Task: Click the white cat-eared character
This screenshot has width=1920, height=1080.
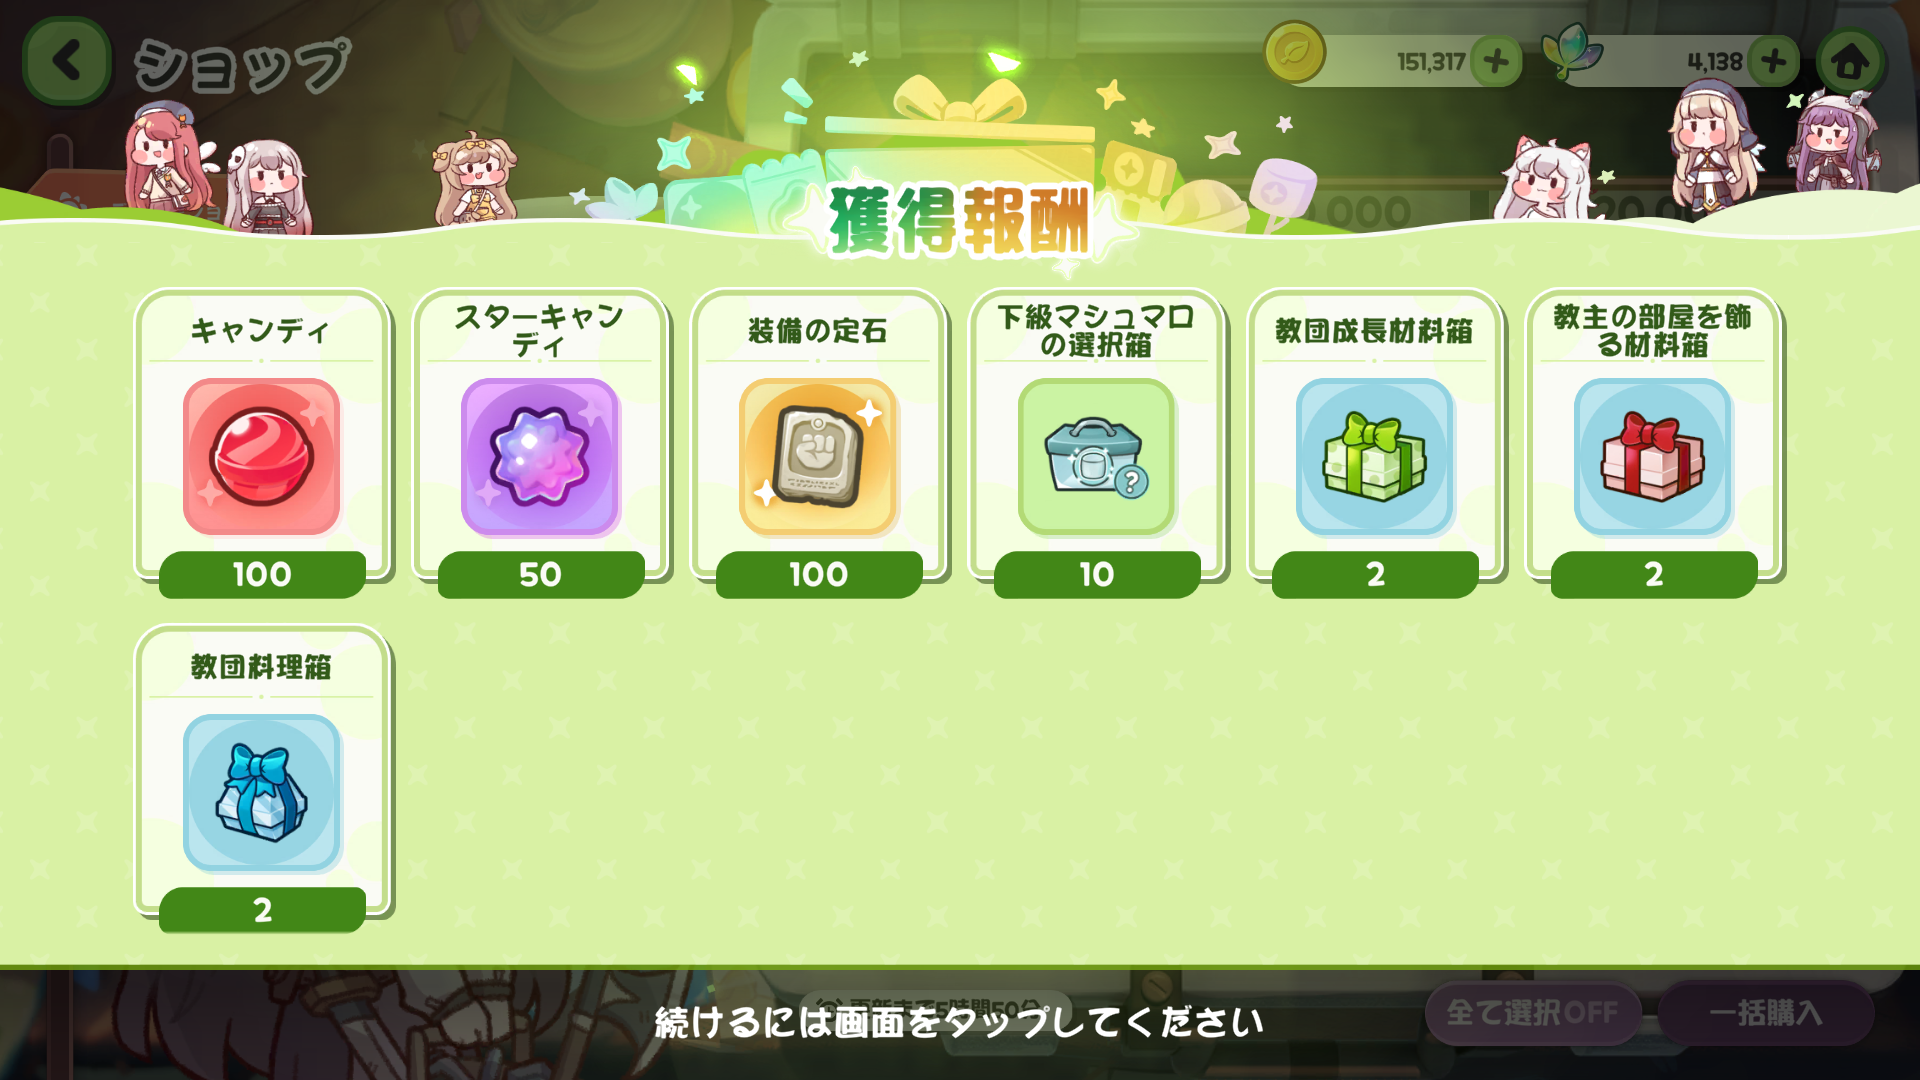Action: [1548, 180]
